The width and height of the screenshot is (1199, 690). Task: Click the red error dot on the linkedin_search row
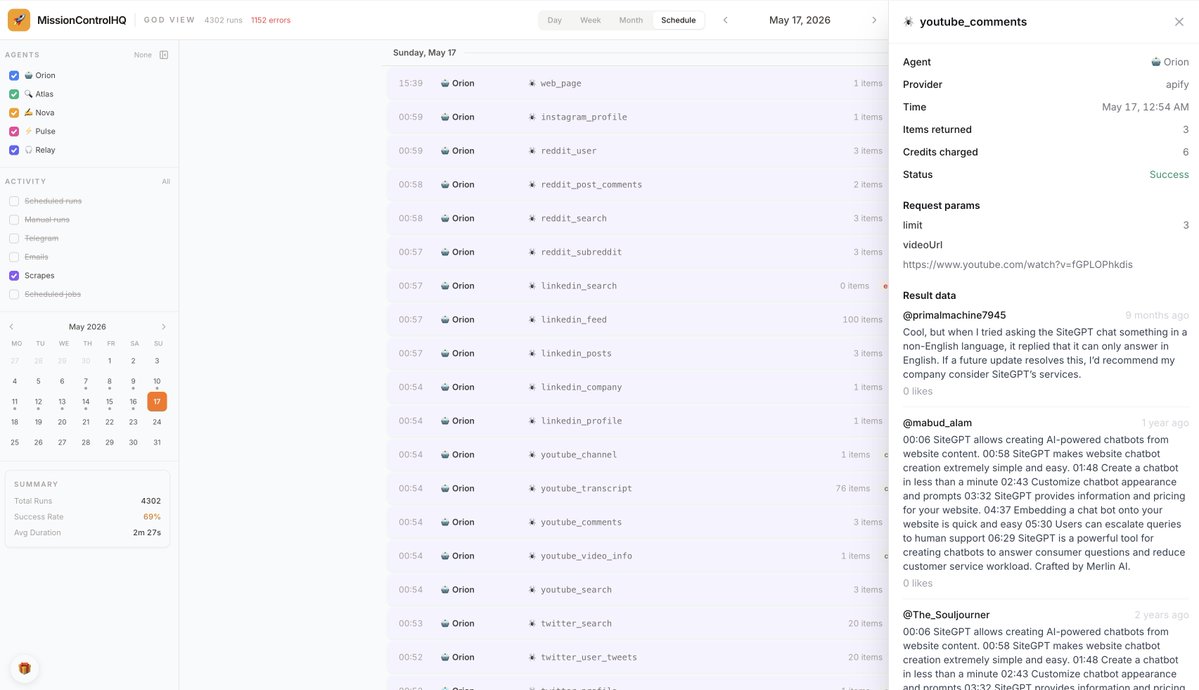point(885,286)
